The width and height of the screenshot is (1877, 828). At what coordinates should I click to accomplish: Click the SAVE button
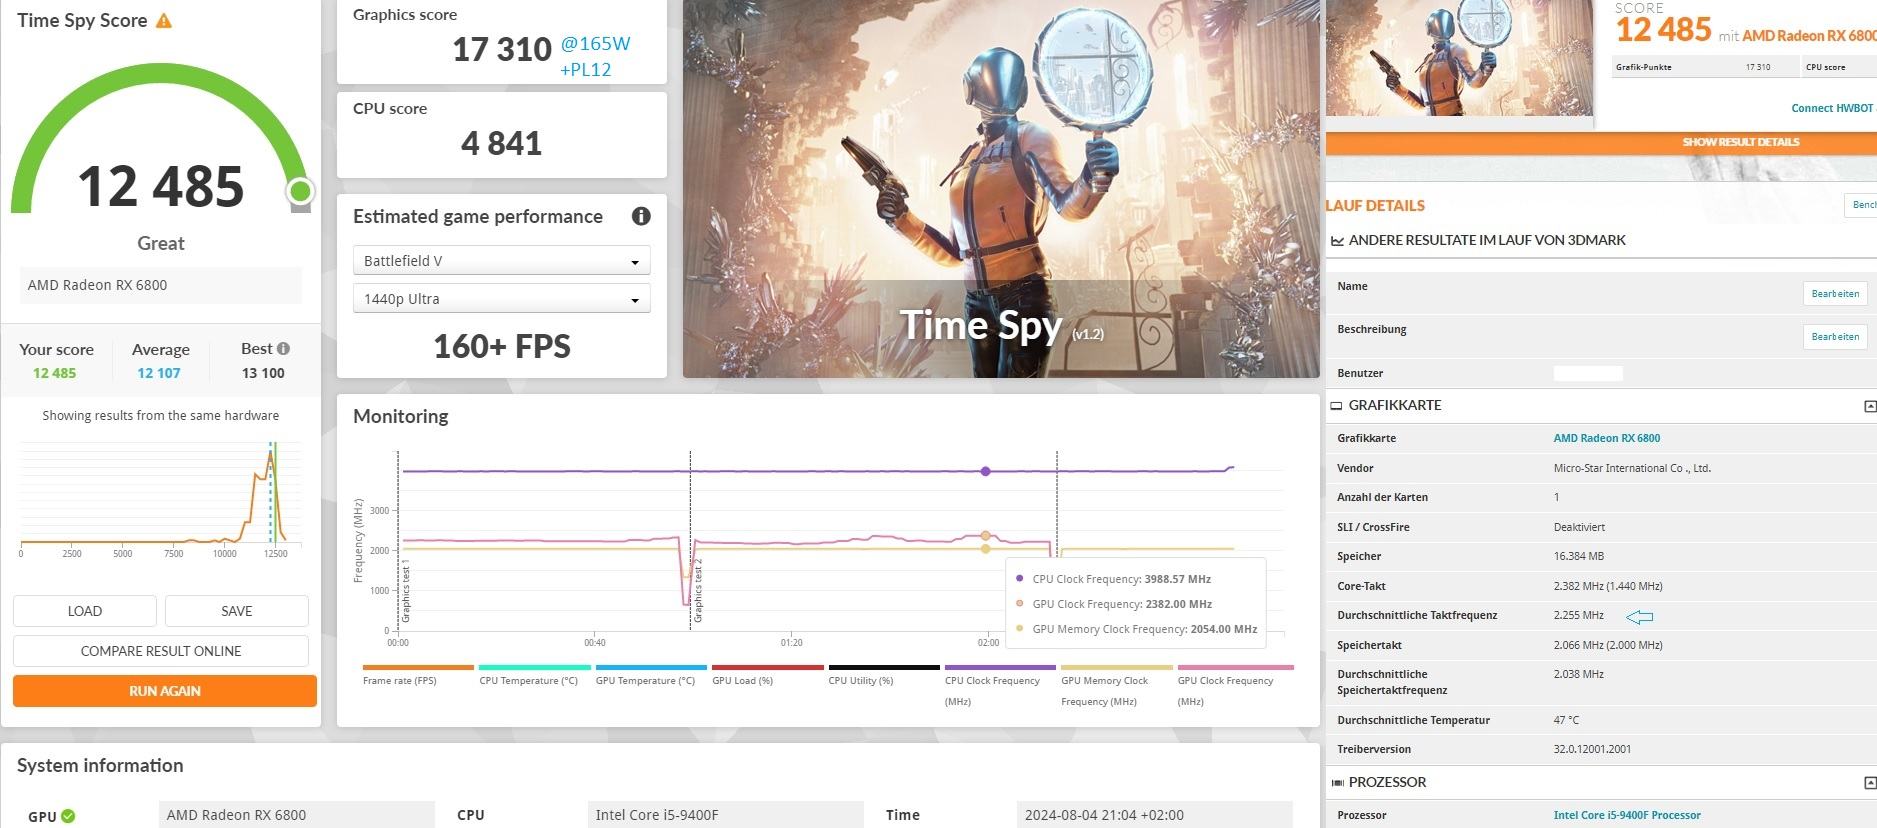[x=237, y=611]
